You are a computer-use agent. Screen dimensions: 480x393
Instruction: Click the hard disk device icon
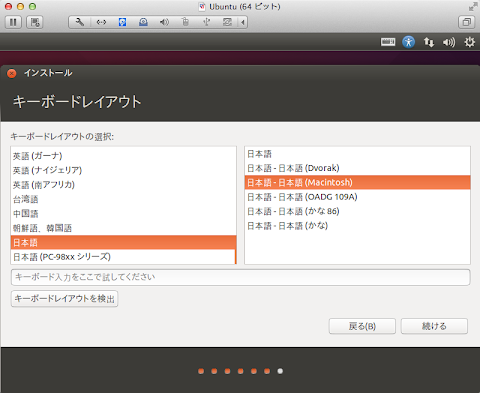122,22
